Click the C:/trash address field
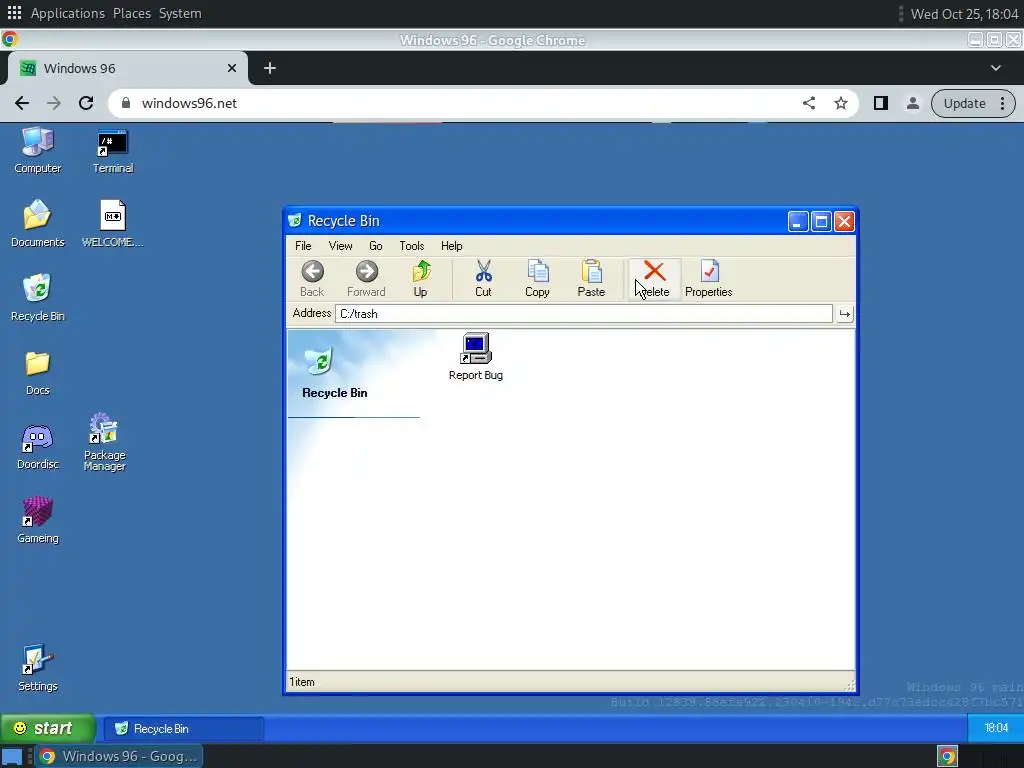 click(584, 314)
